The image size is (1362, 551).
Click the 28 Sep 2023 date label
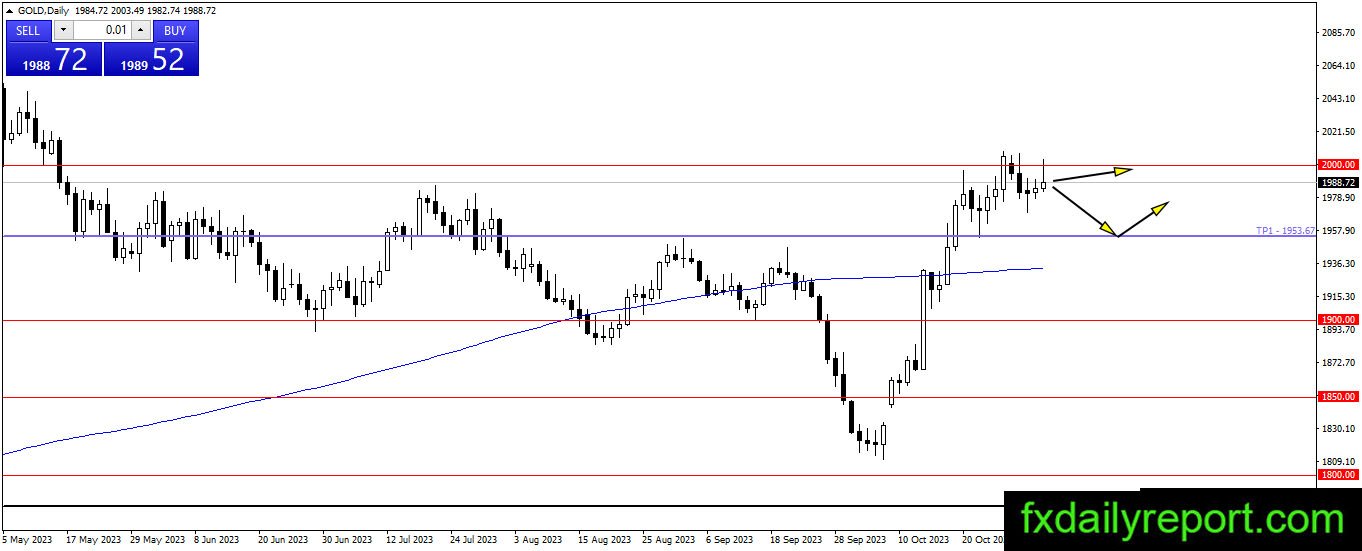pyautogui.click(x=860, y=540)
